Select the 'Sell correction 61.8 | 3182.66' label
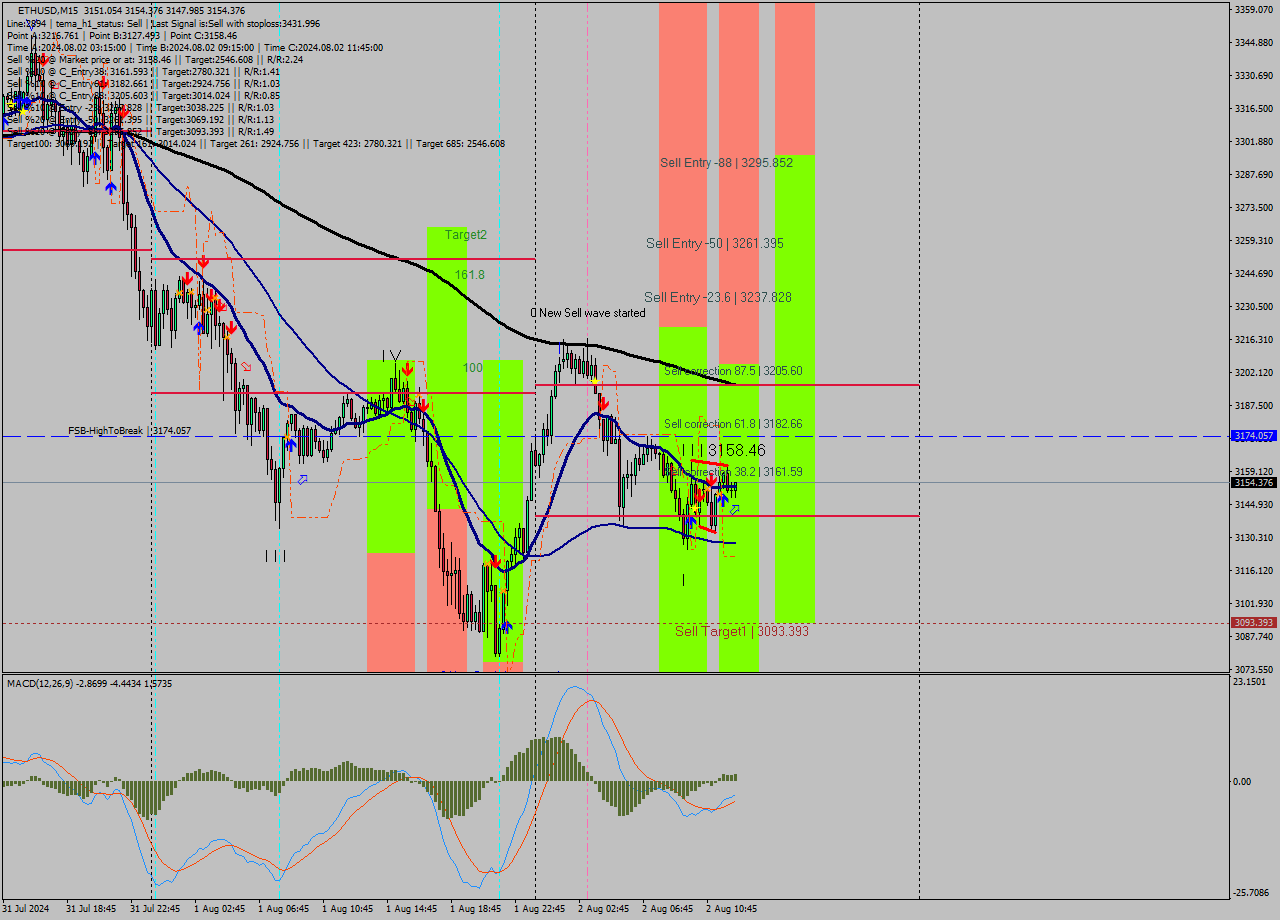The width and height of the screenshot is (1280, 920). click(733, 424)
